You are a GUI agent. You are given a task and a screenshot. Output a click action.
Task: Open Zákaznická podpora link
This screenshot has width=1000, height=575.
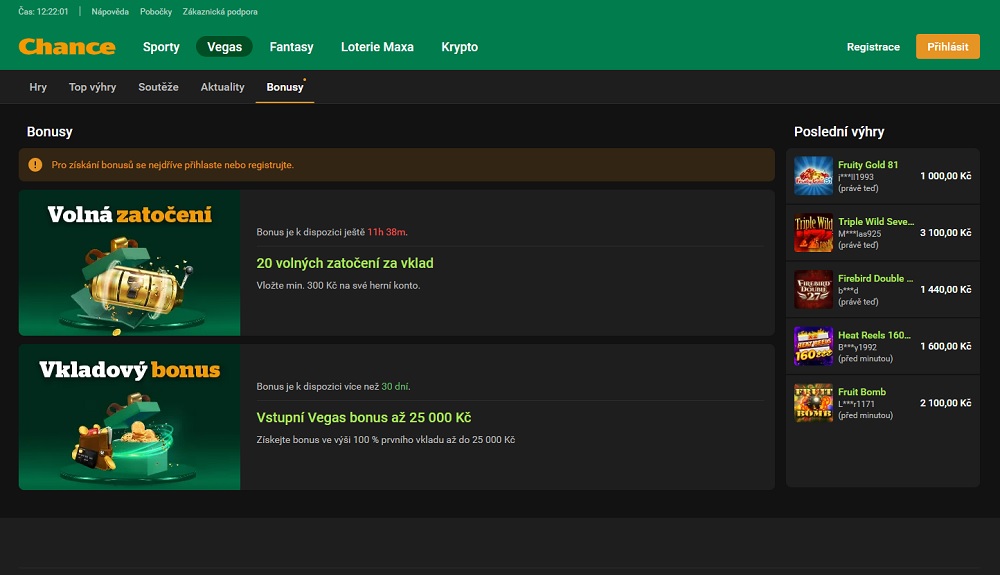pos(220,12)
